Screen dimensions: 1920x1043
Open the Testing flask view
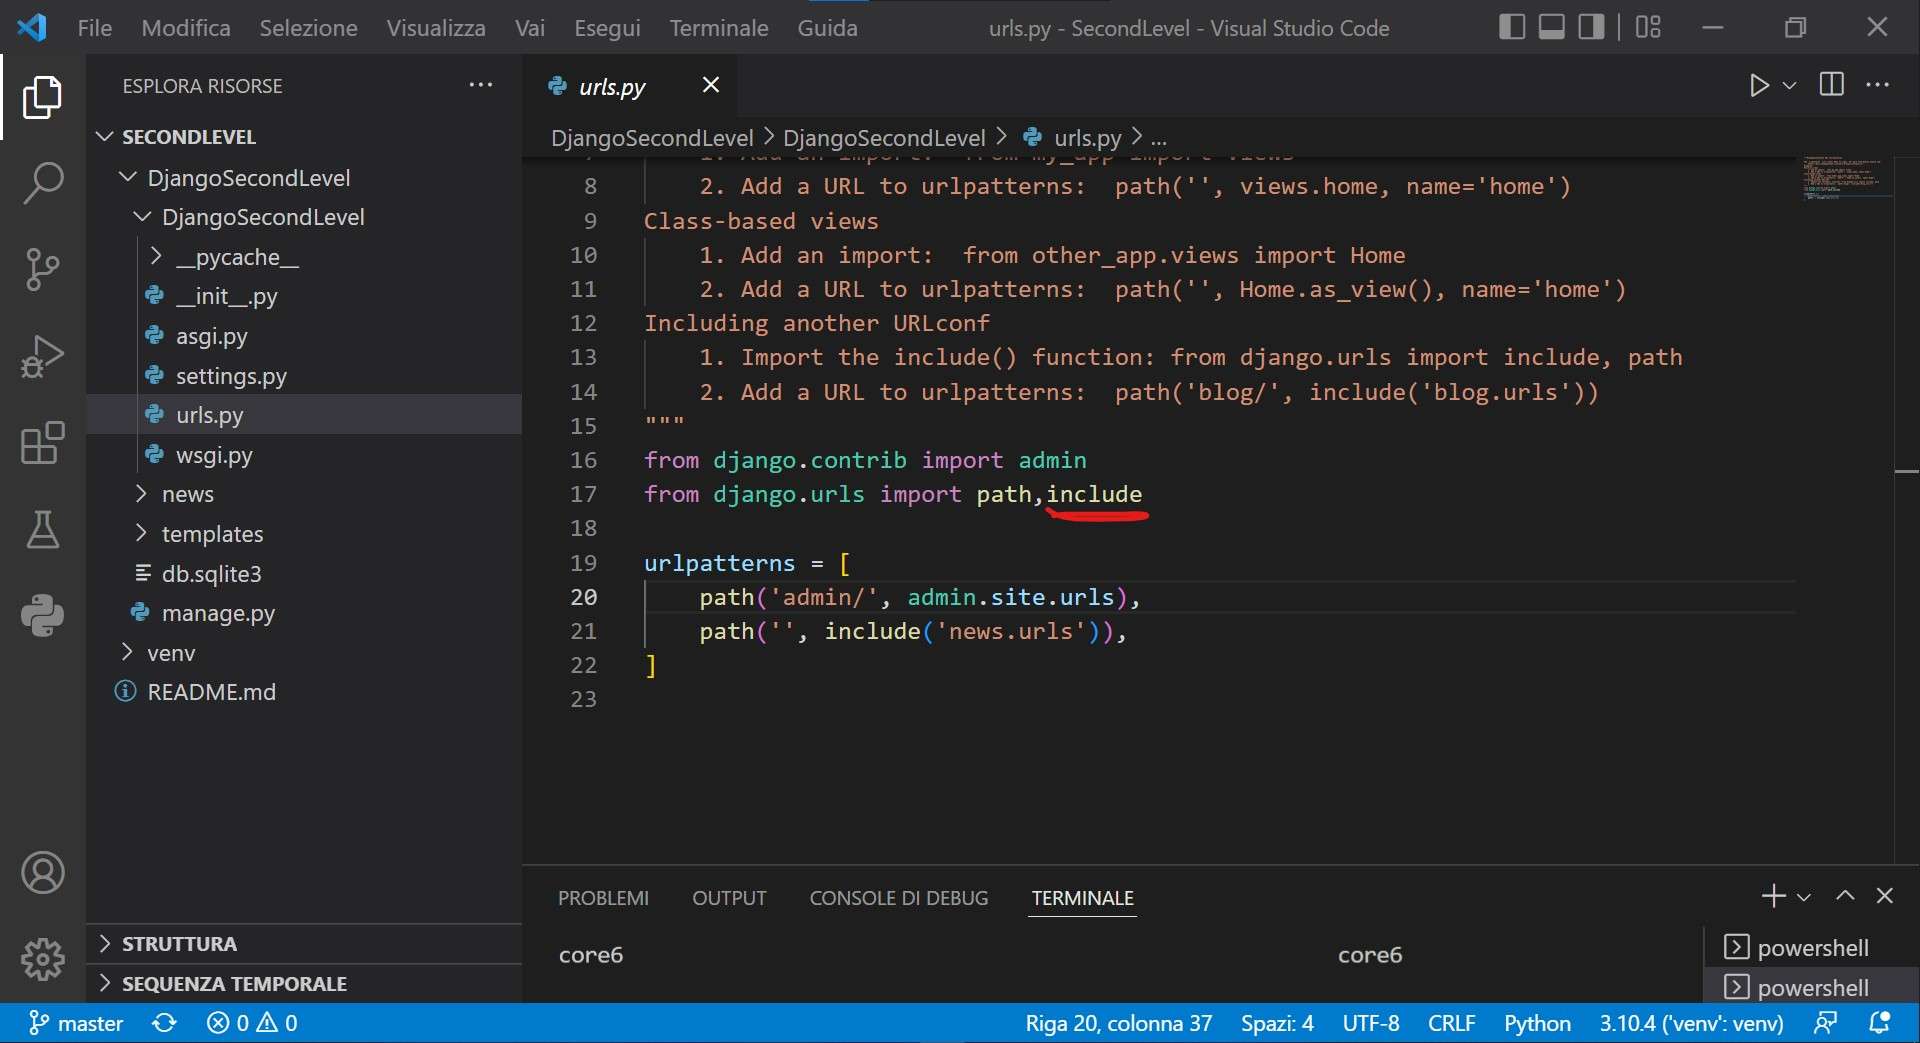42,529
